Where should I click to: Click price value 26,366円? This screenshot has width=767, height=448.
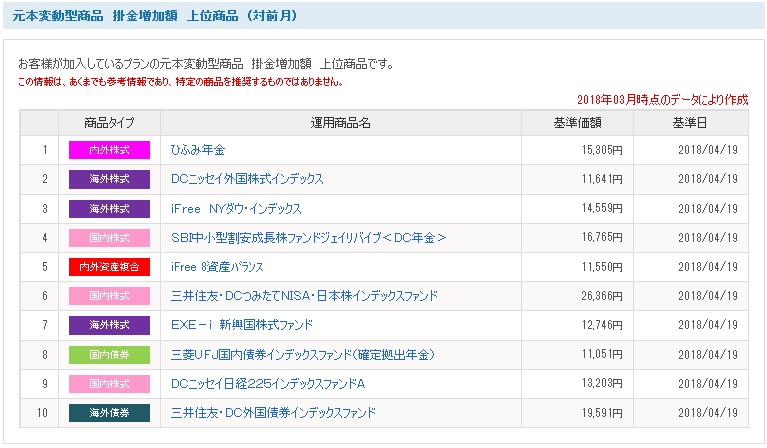coord(602,296)
